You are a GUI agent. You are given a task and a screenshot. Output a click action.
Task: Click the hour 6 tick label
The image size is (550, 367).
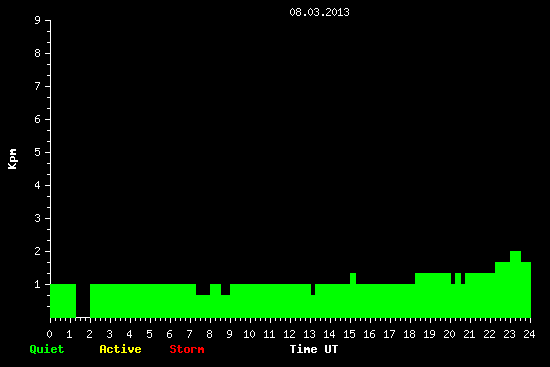click(x=169, y=334)
